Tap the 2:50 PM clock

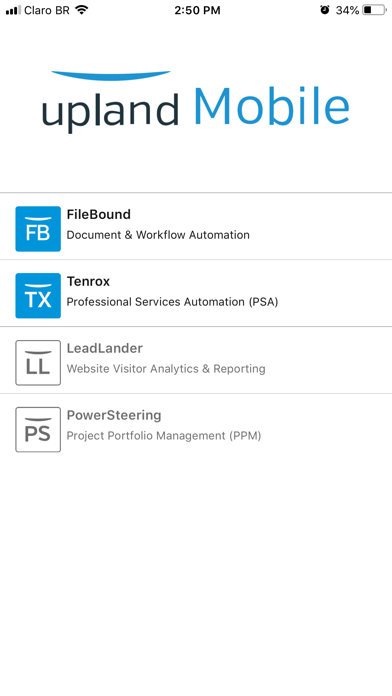coord(197,10)
